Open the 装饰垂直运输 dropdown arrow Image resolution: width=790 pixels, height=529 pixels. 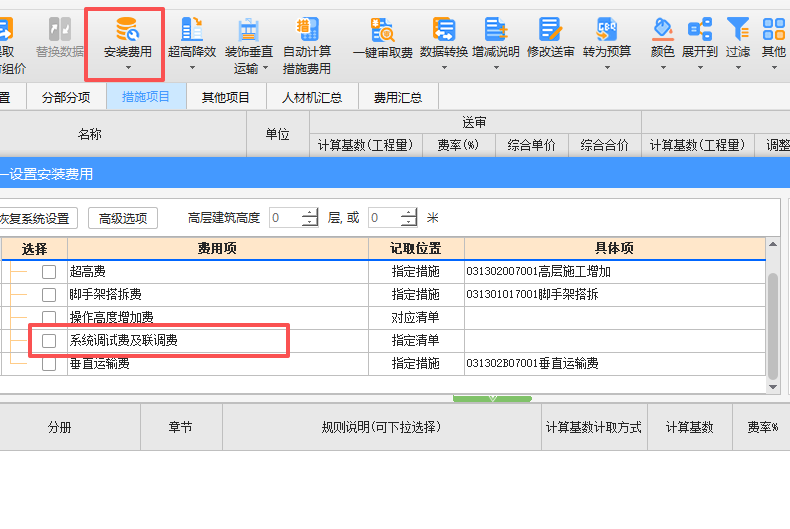266,68
